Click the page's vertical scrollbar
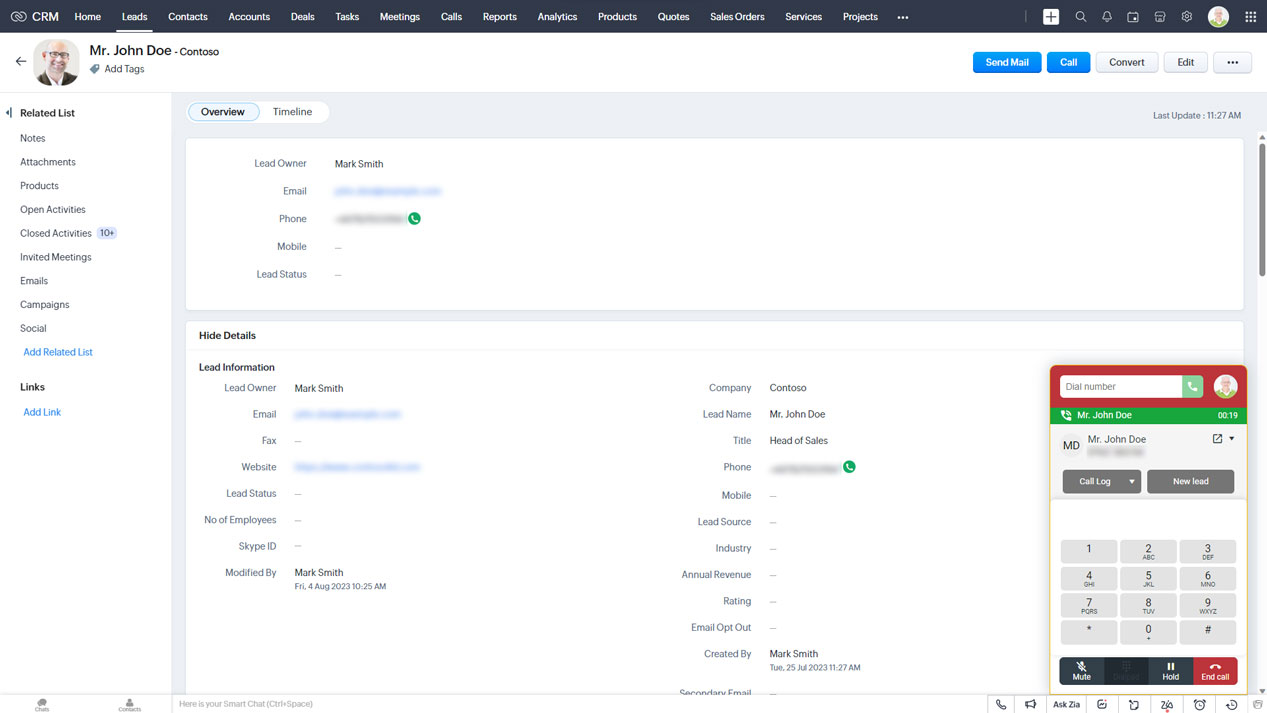 coord(1261,210)
